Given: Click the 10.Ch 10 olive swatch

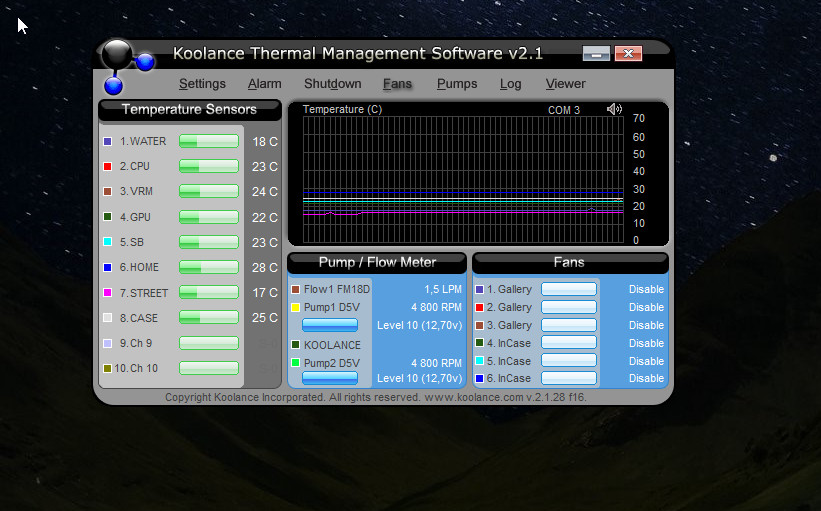Looking at the screenshot, I should 108,369.
